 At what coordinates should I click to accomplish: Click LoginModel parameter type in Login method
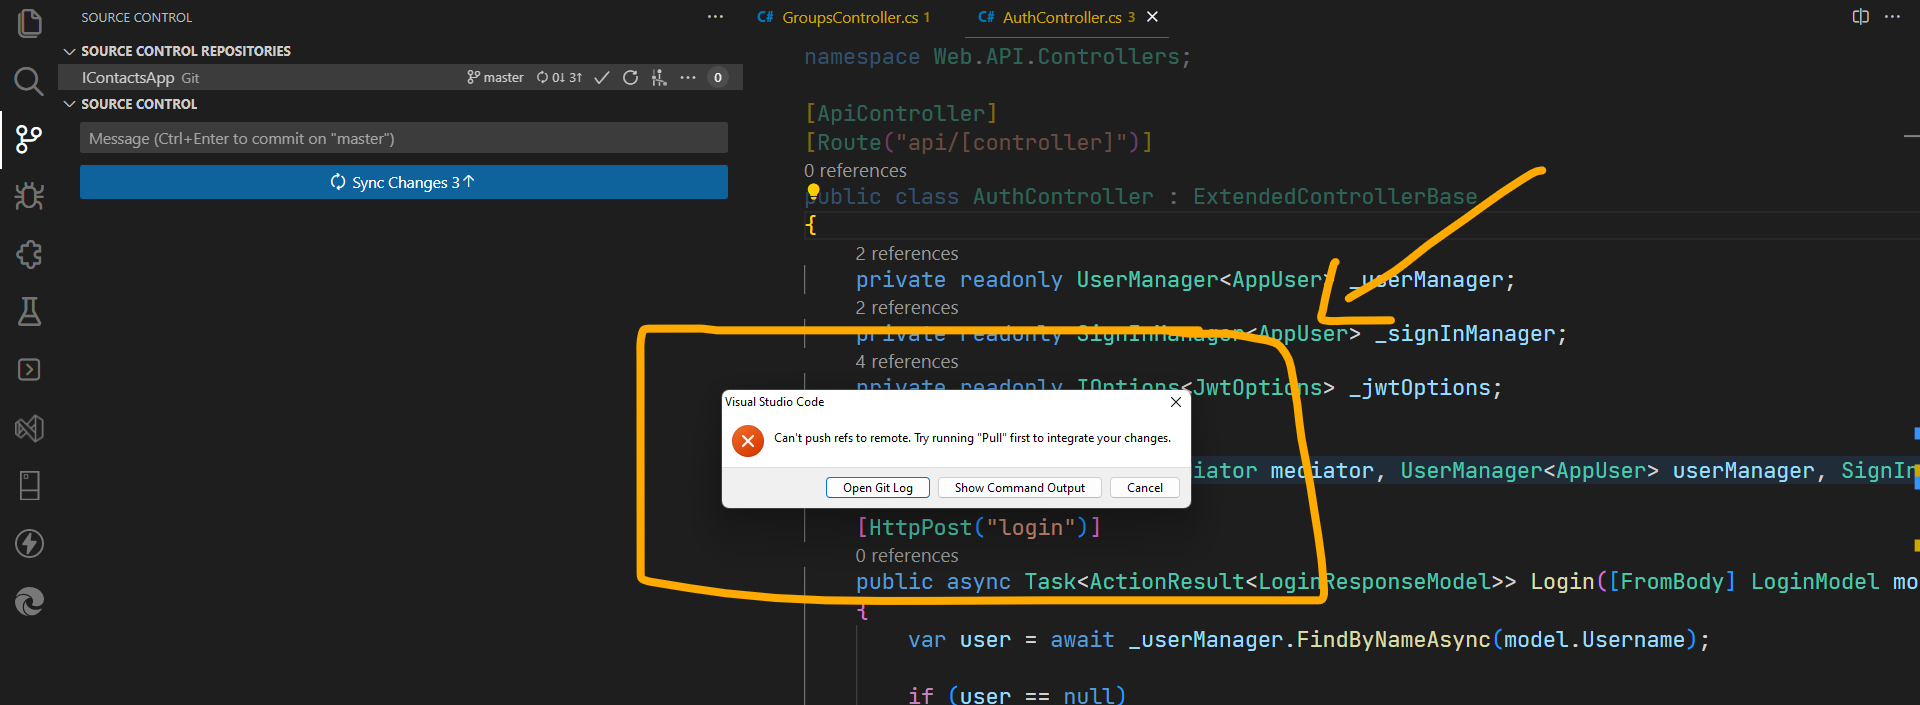pos(1815,582)
